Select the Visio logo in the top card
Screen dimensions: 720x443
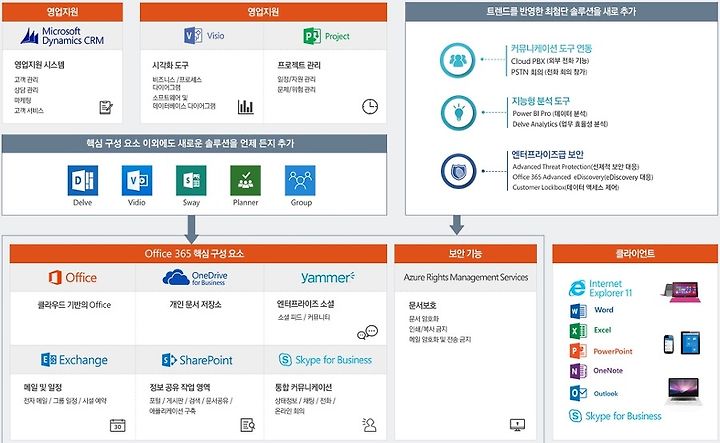click(204, 35)
